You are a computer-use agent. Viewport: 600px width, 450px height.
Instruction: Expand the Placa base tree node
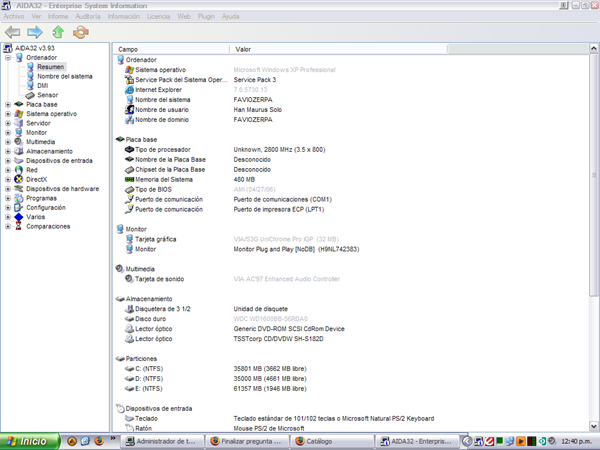[8, 104]
